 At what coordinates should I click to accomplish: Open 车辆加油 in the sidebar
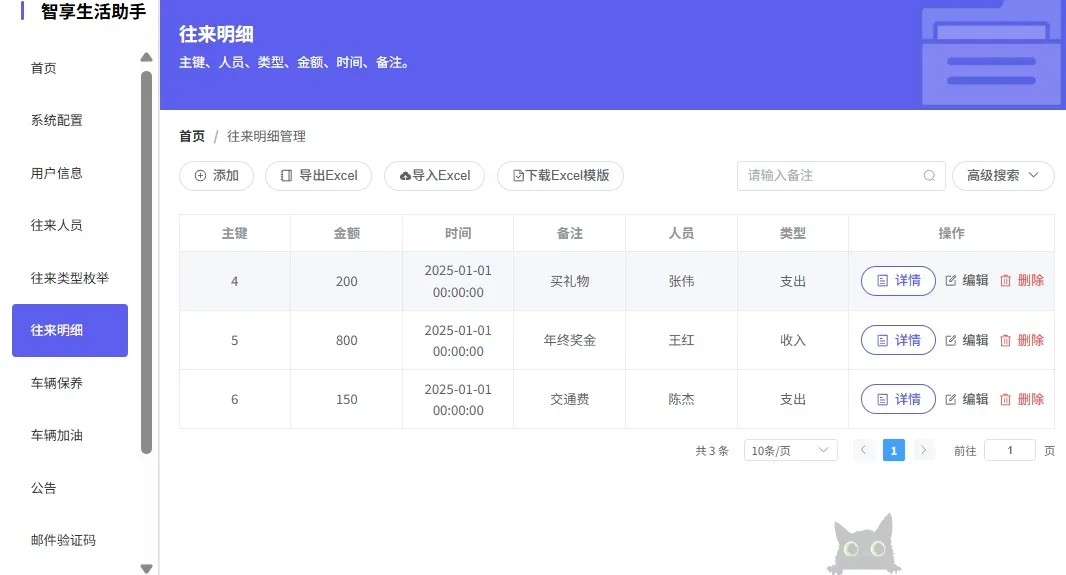pos(70,435)
